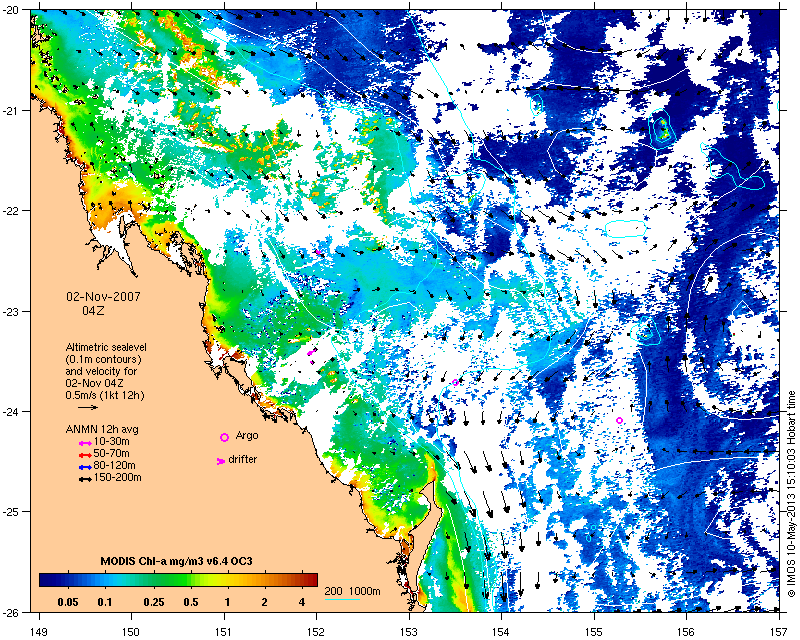Viewport: 800px width, 640px height.
Task: Select the drifter marker near -22.4 latitude
Action: coord(318,252)
